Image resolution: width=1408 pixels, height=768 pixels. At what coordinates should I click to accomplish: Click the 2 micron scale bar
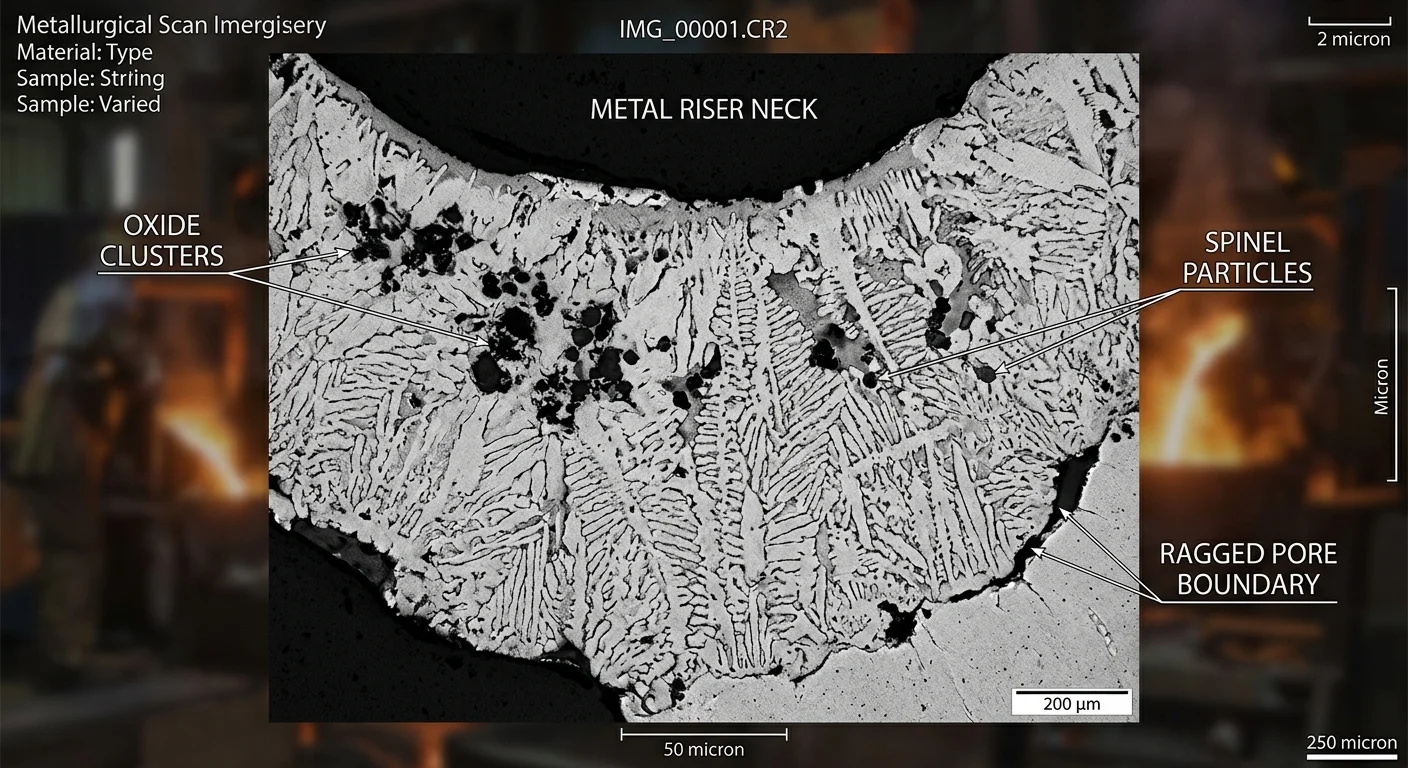pos(1349,32)
